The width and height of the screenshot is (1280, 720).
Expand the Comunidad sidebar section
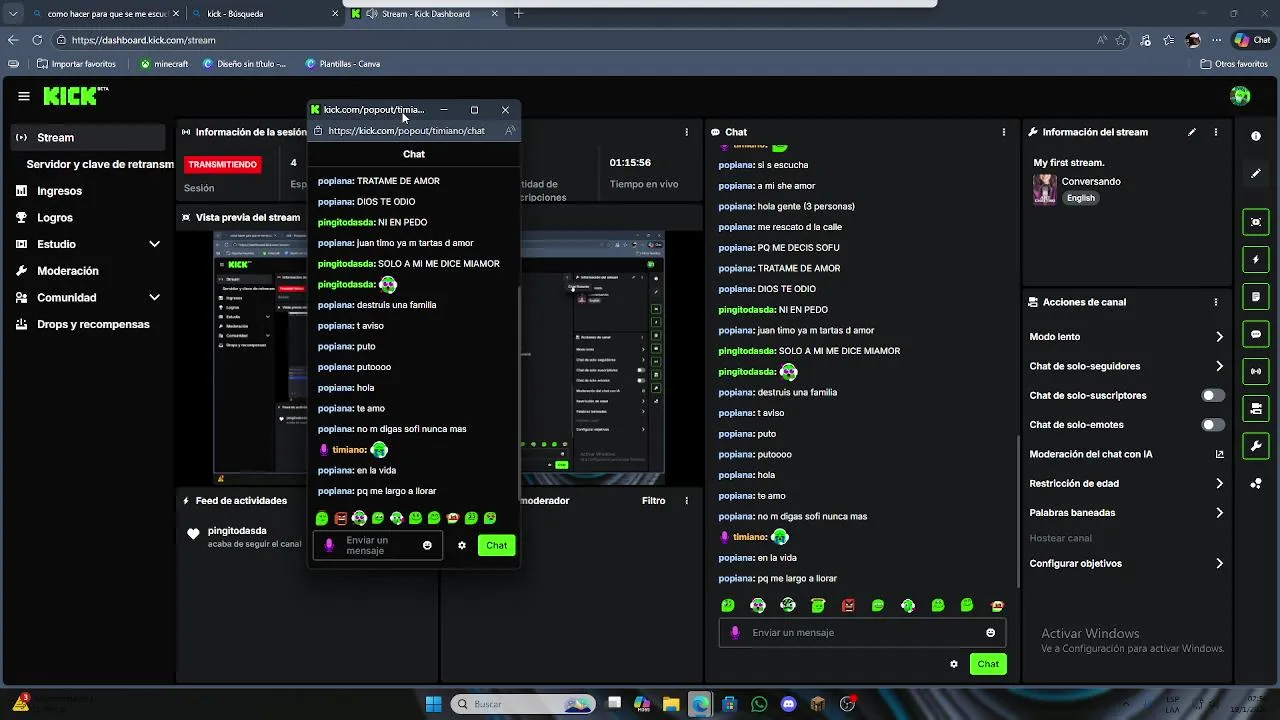pyautogui.click(x=154, y=297)
